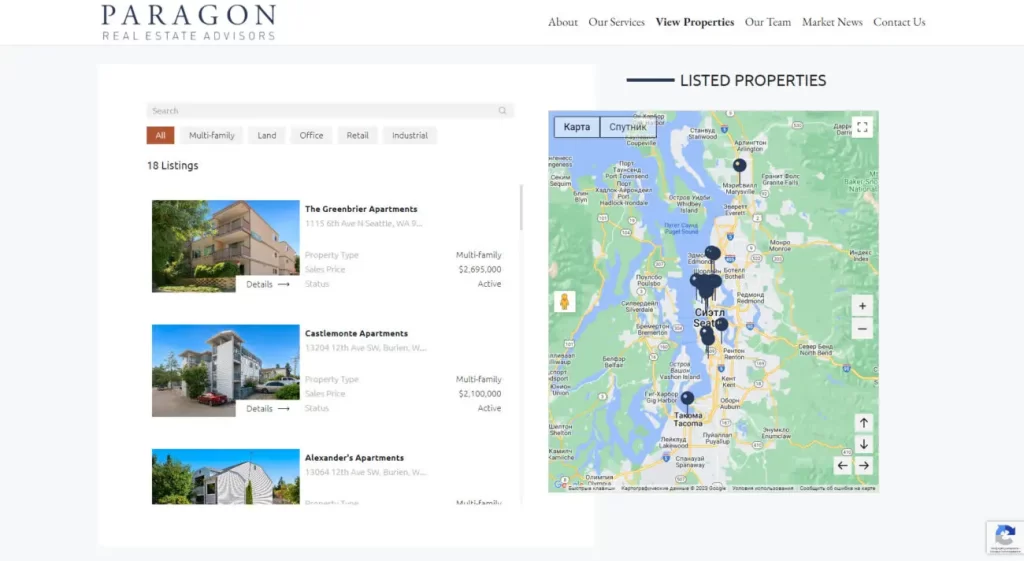Switch map to Спутник satellite view

(628, 127)
